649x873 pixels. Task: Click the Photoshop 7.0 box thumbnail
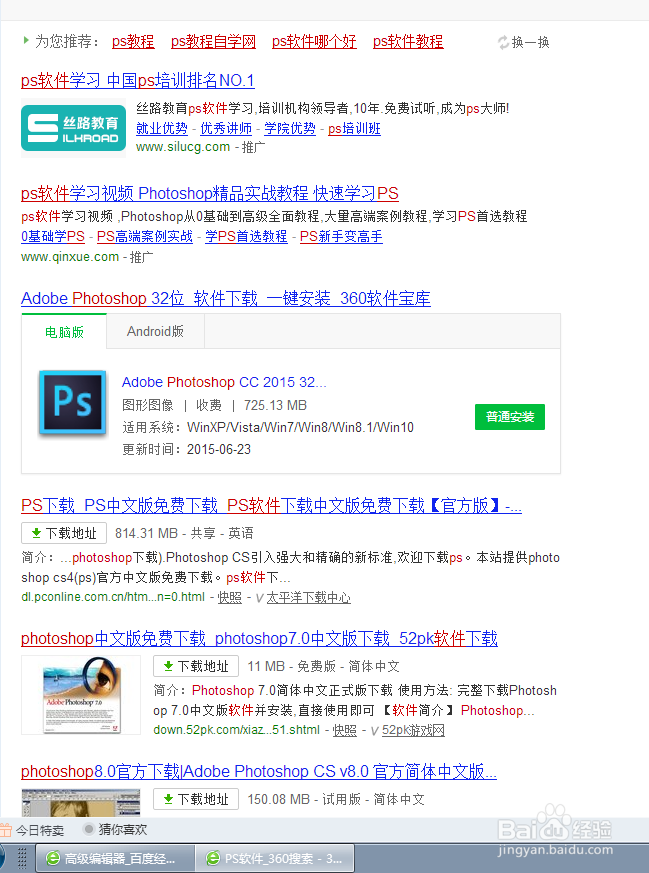[x=81, y=695]
